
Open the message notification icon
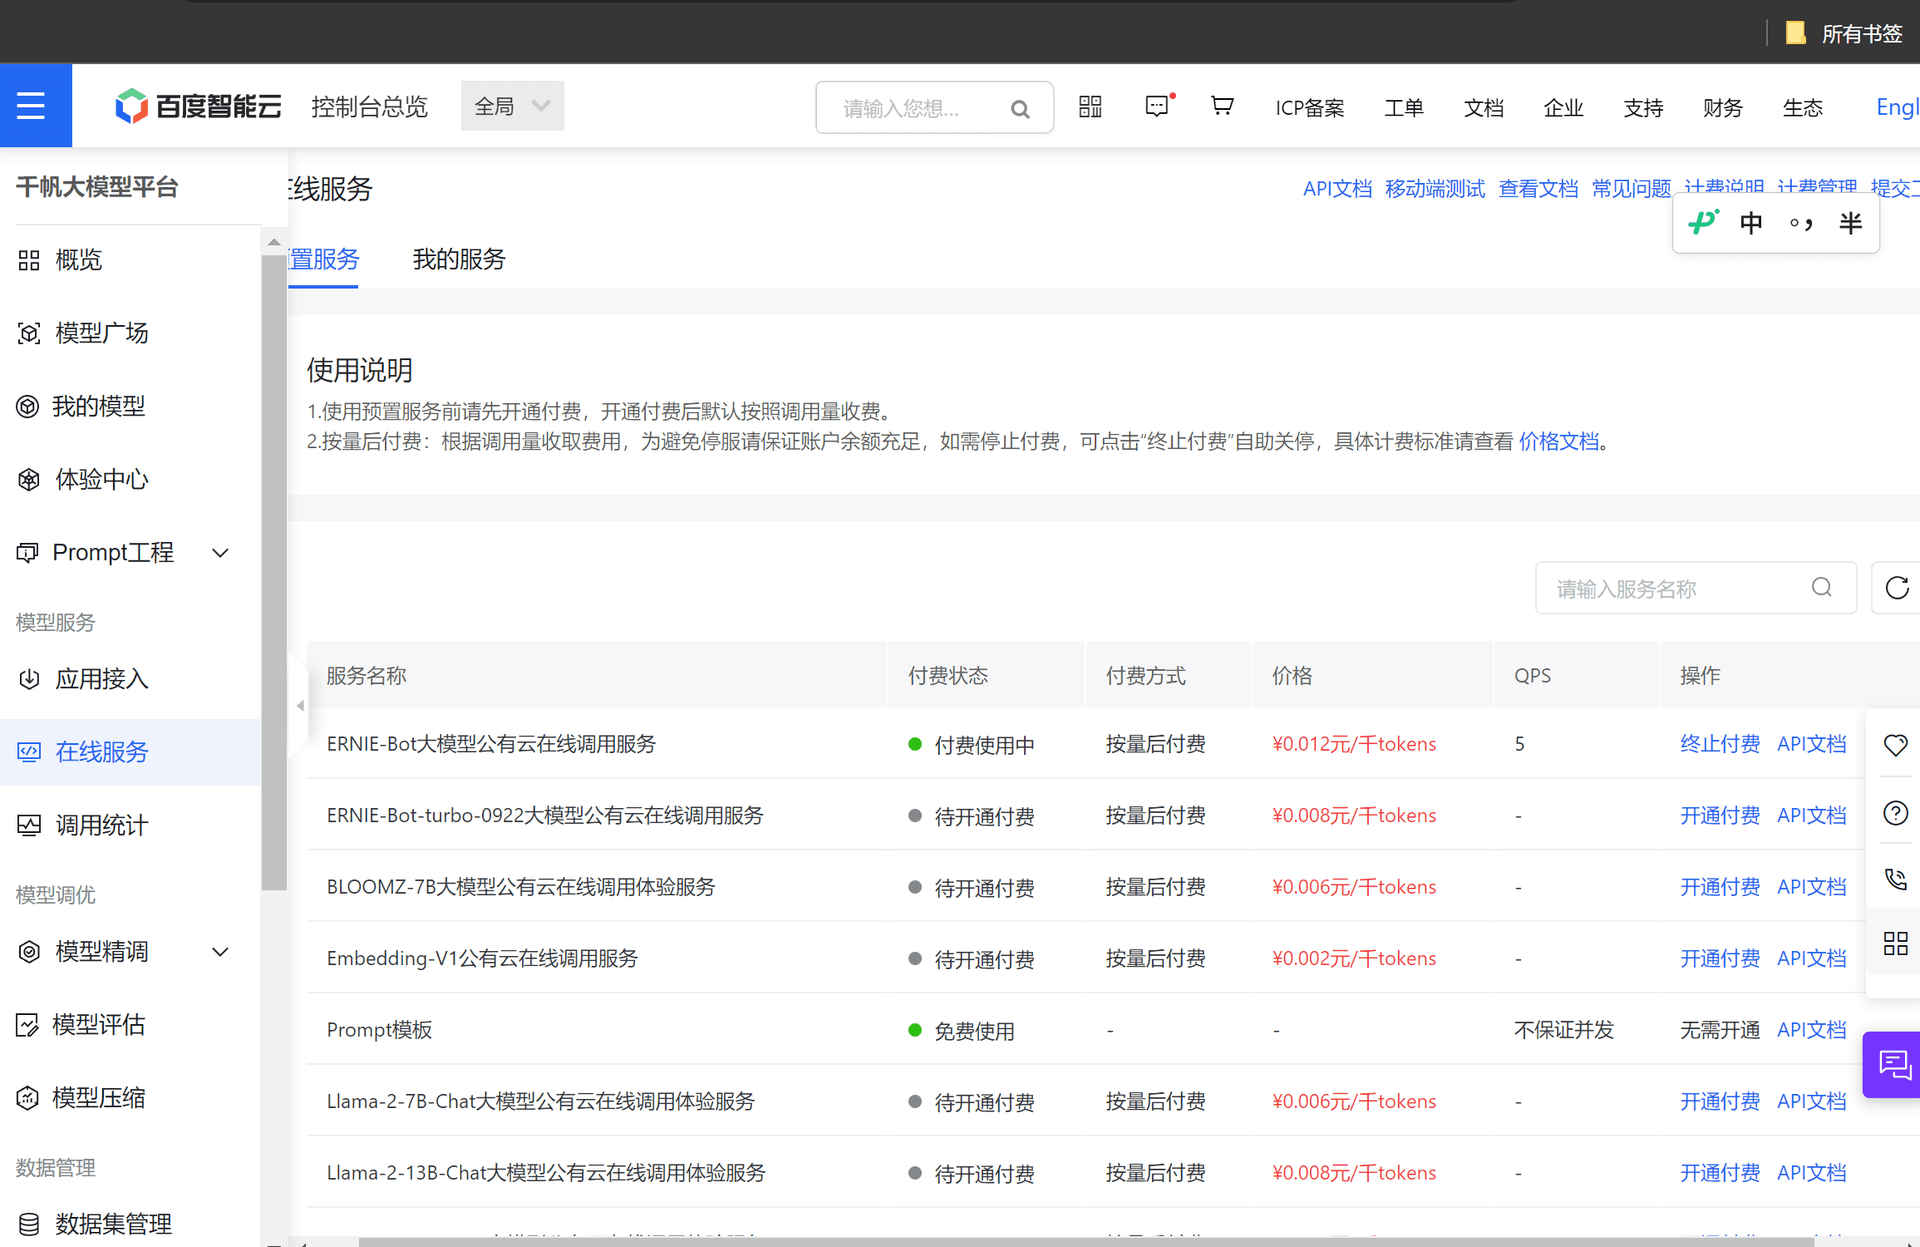click(x=1158, y=106)
